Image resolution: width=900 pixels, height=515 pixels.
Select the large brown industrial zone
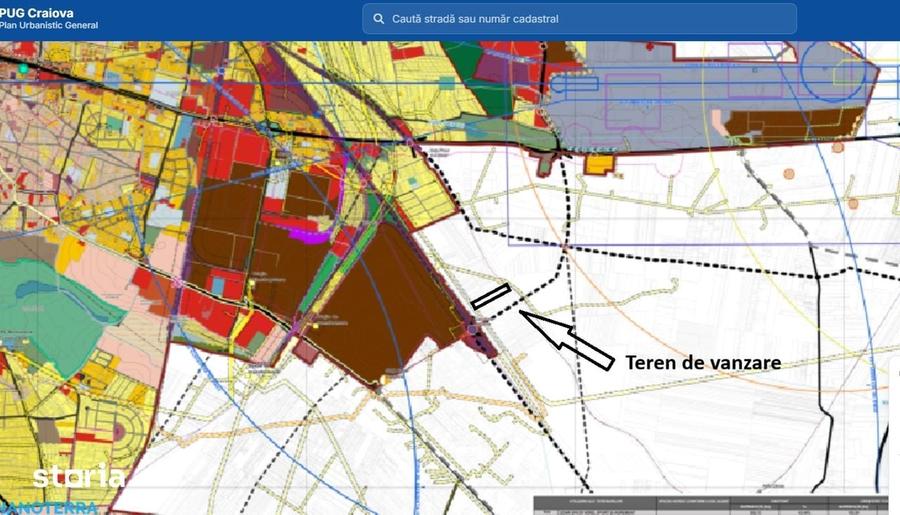(x=390, y=301)
